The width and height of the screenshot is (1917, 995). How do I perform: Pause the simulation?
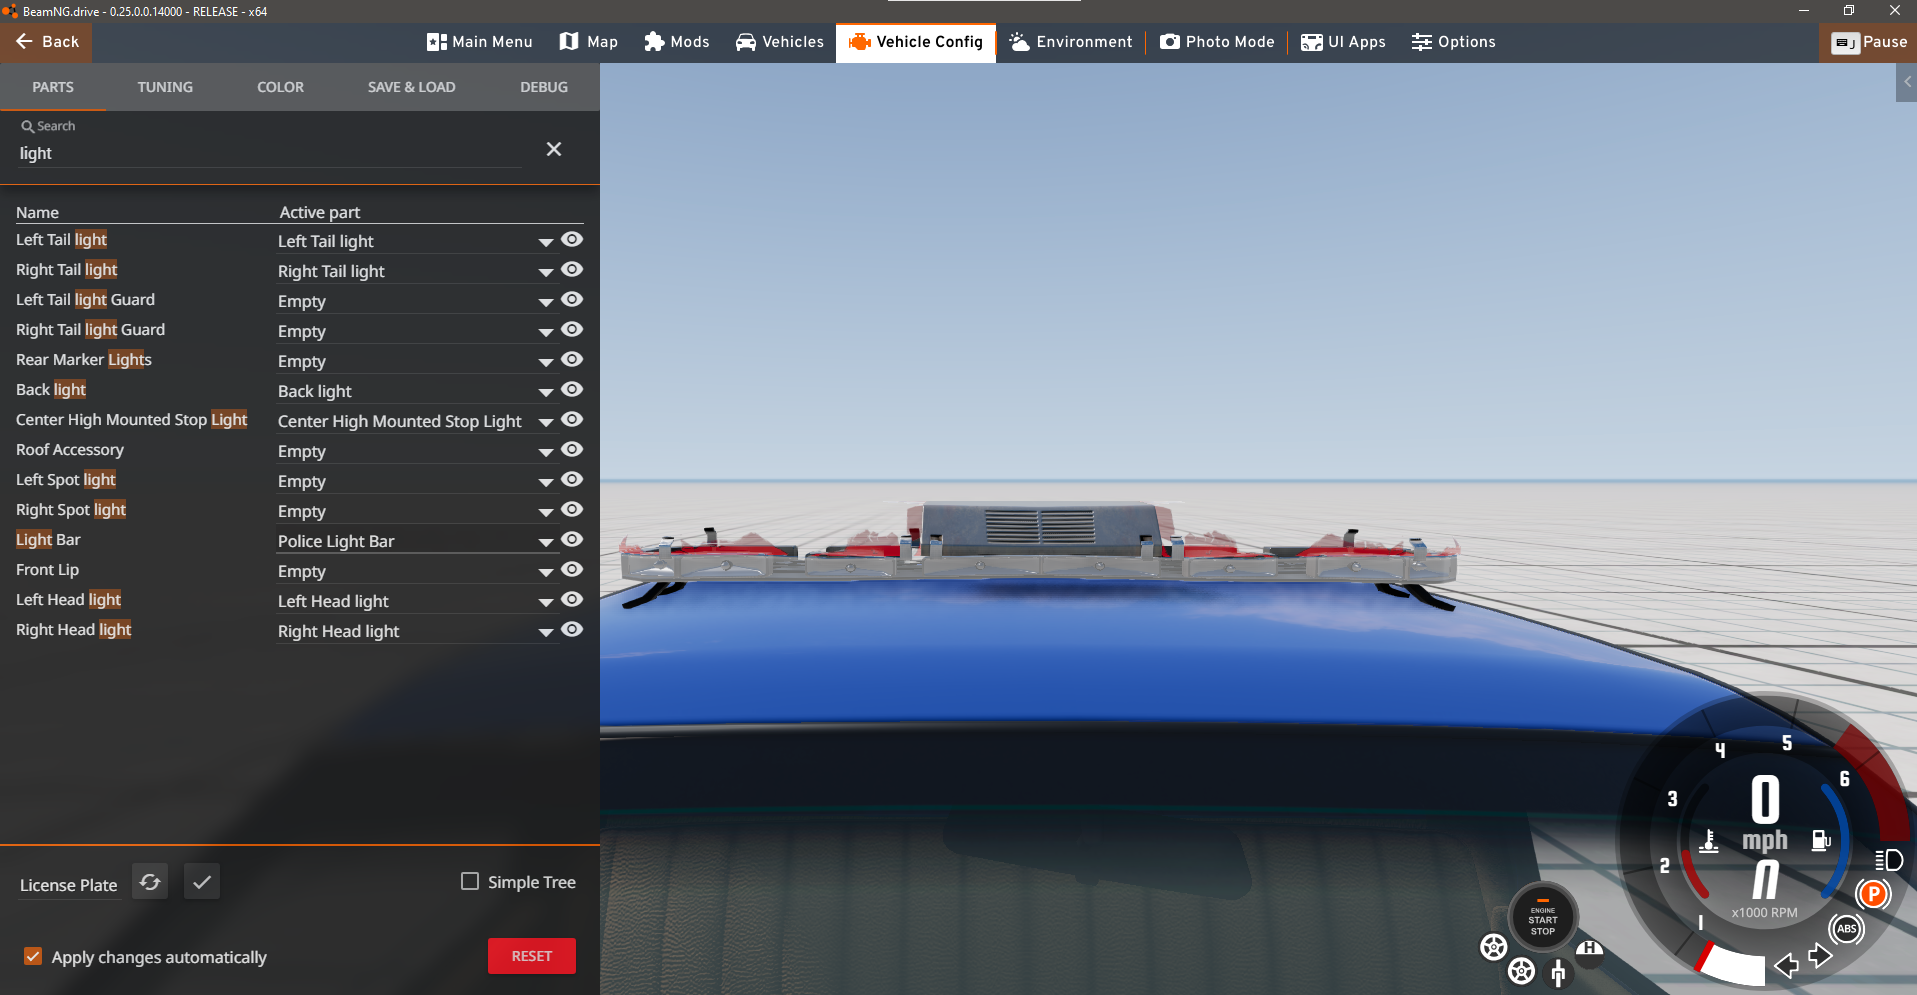click(x=1869, y=42)
